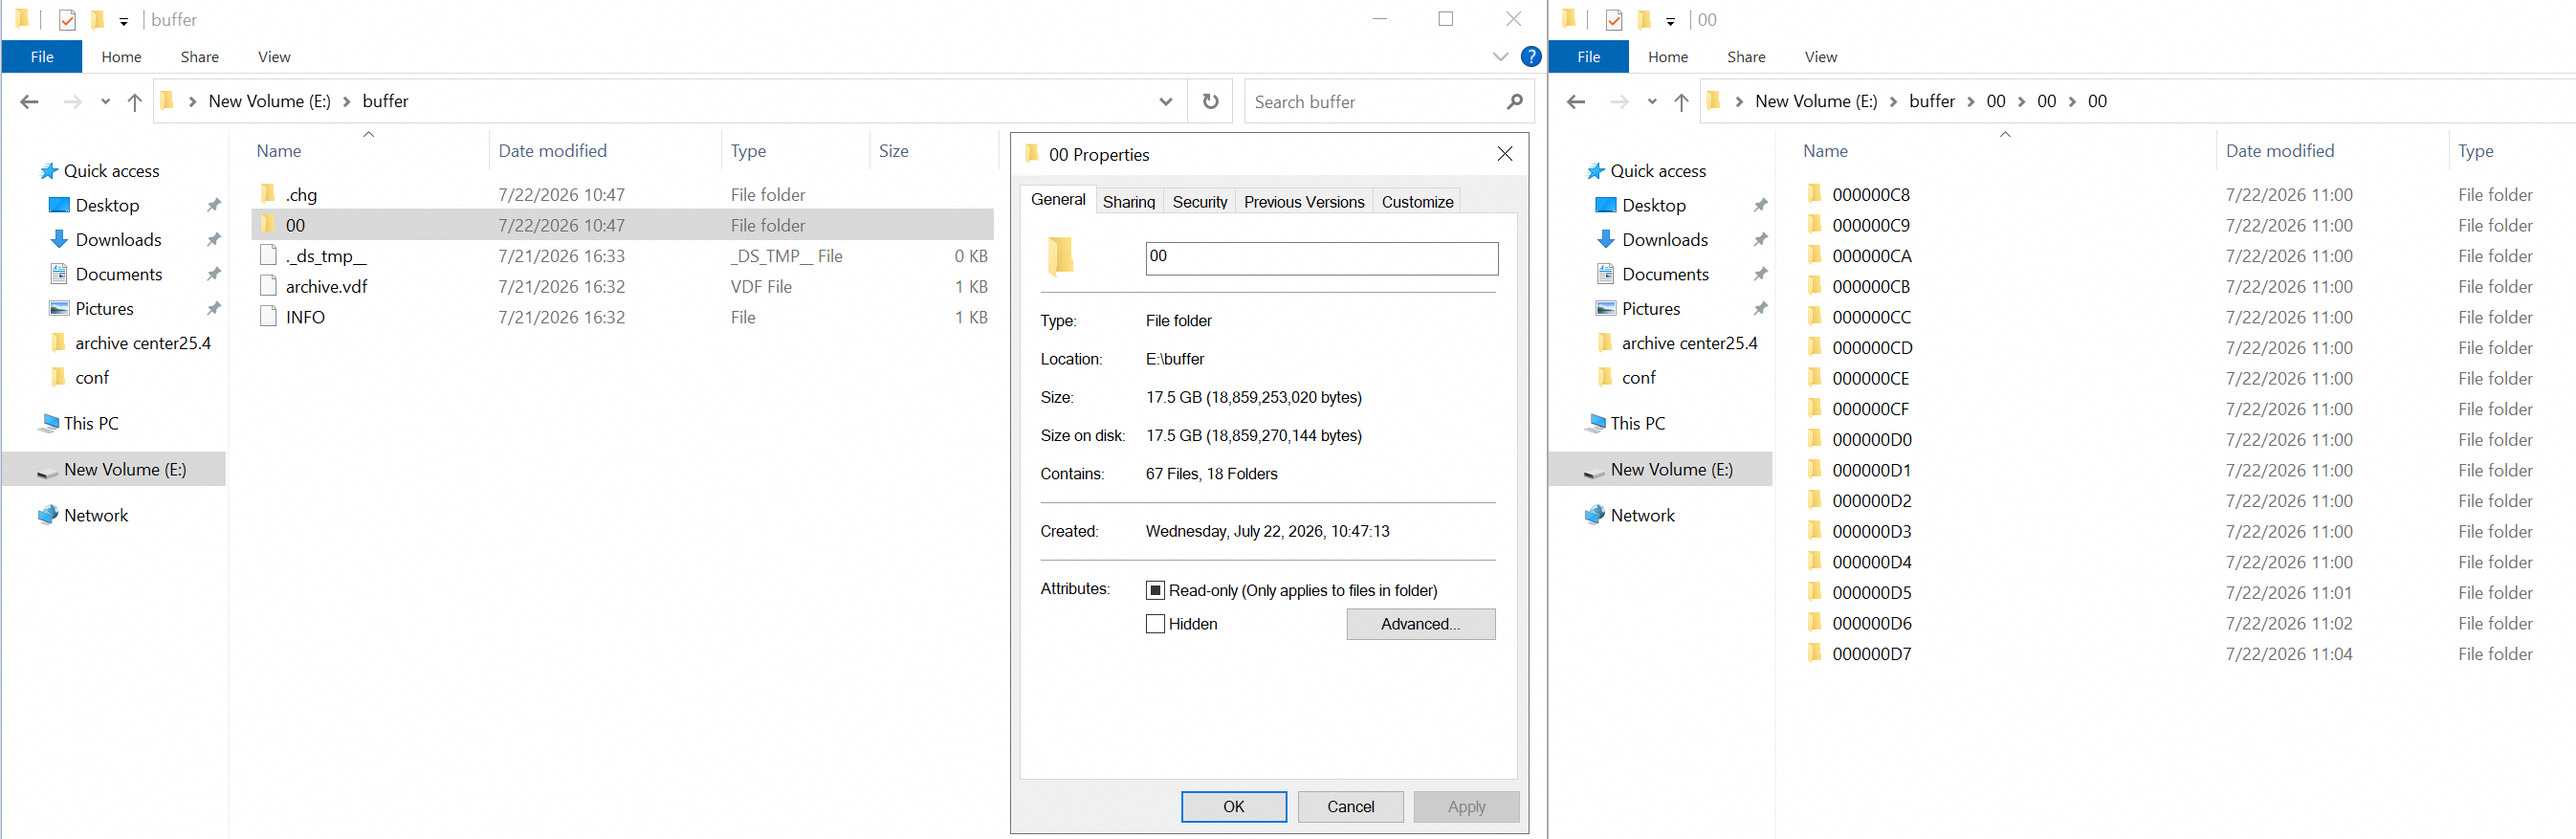
Task: Toggle the Read-only attribute checkbox
Action: click(1155, 590)
